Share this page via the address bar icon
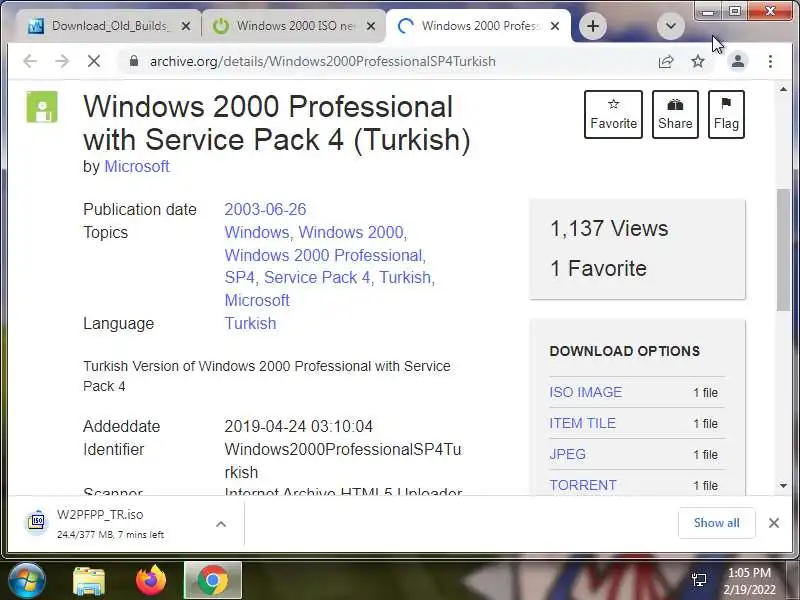The width and height of the screenshot is (800, 600). pyautogui.click(x=666, y=61)
